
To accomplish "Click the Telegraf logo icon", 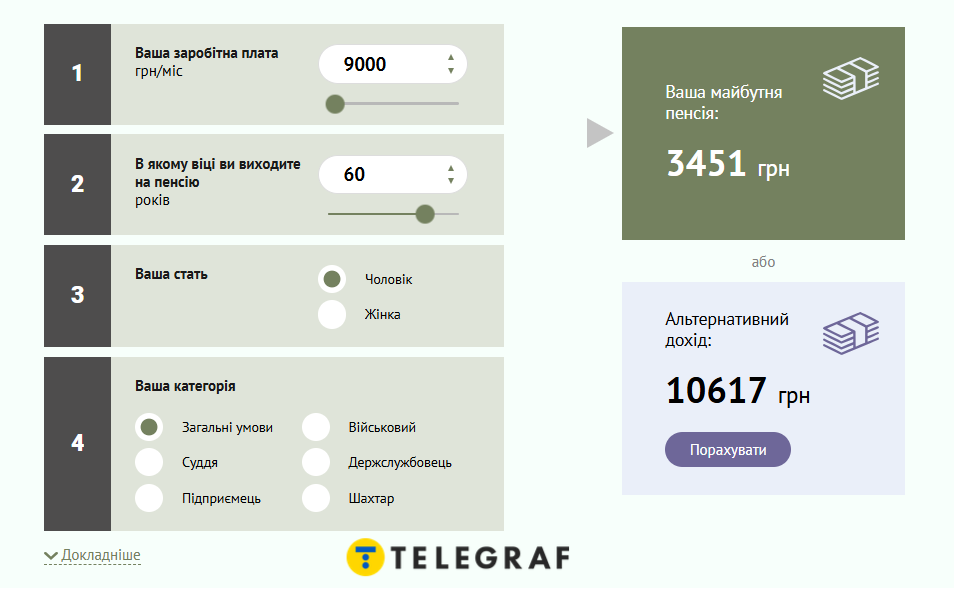I will pyautogui.click(x=365, y=557).
